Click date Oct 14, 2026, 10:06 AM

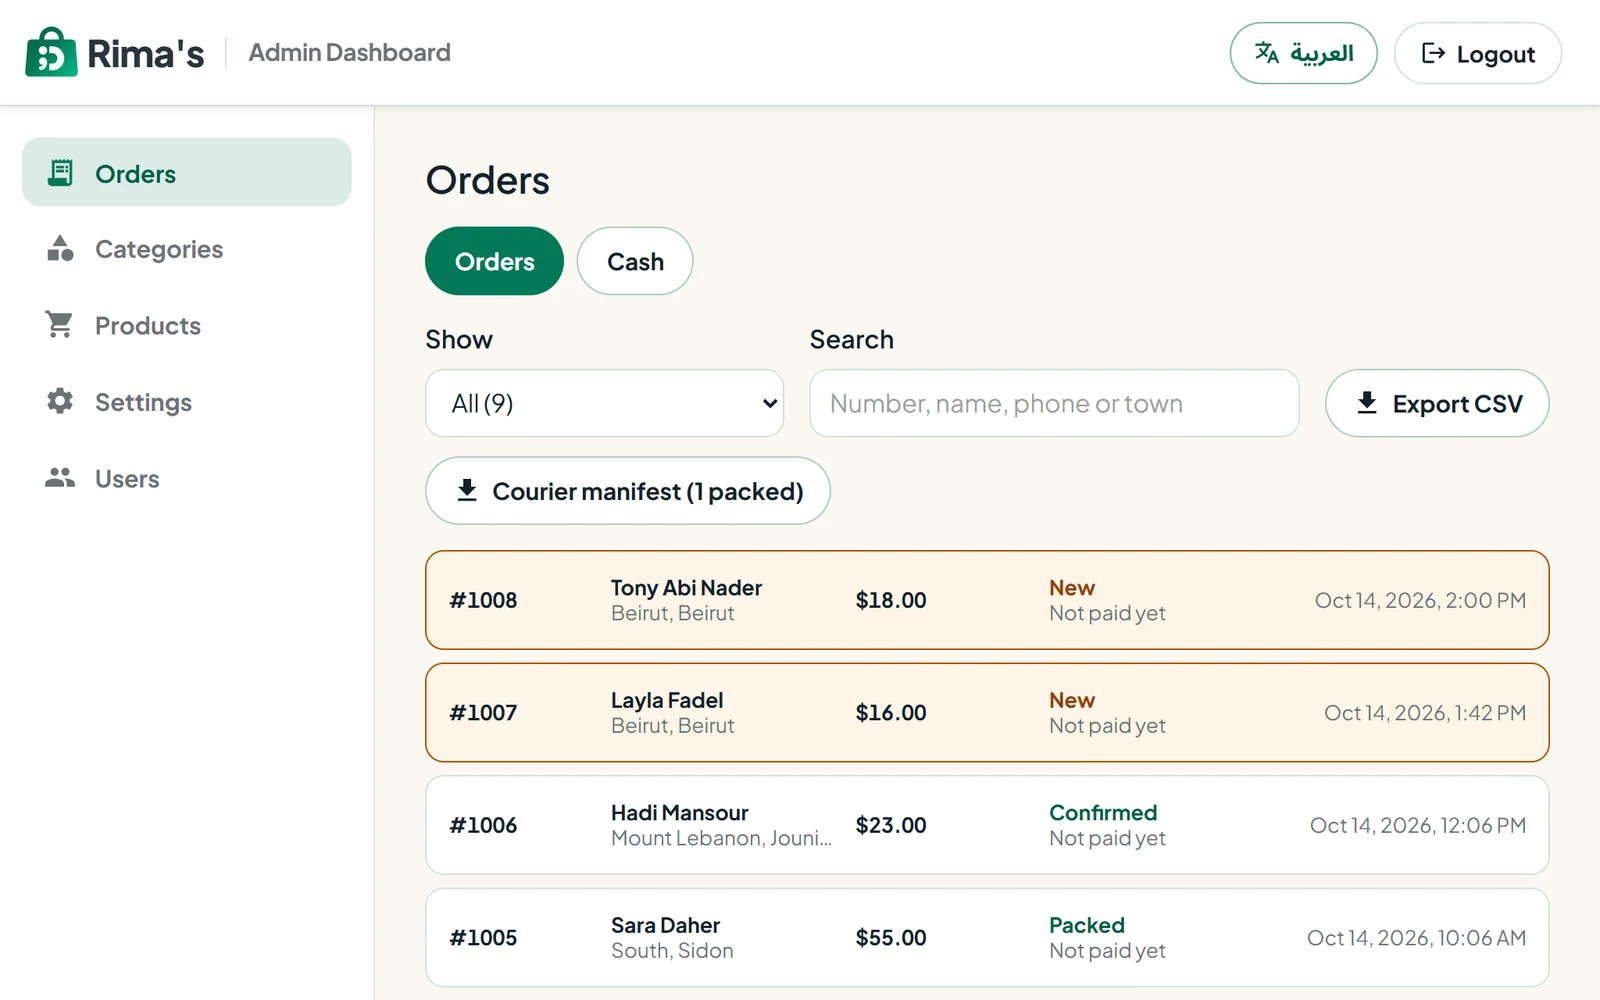[x=1416, y=938]
